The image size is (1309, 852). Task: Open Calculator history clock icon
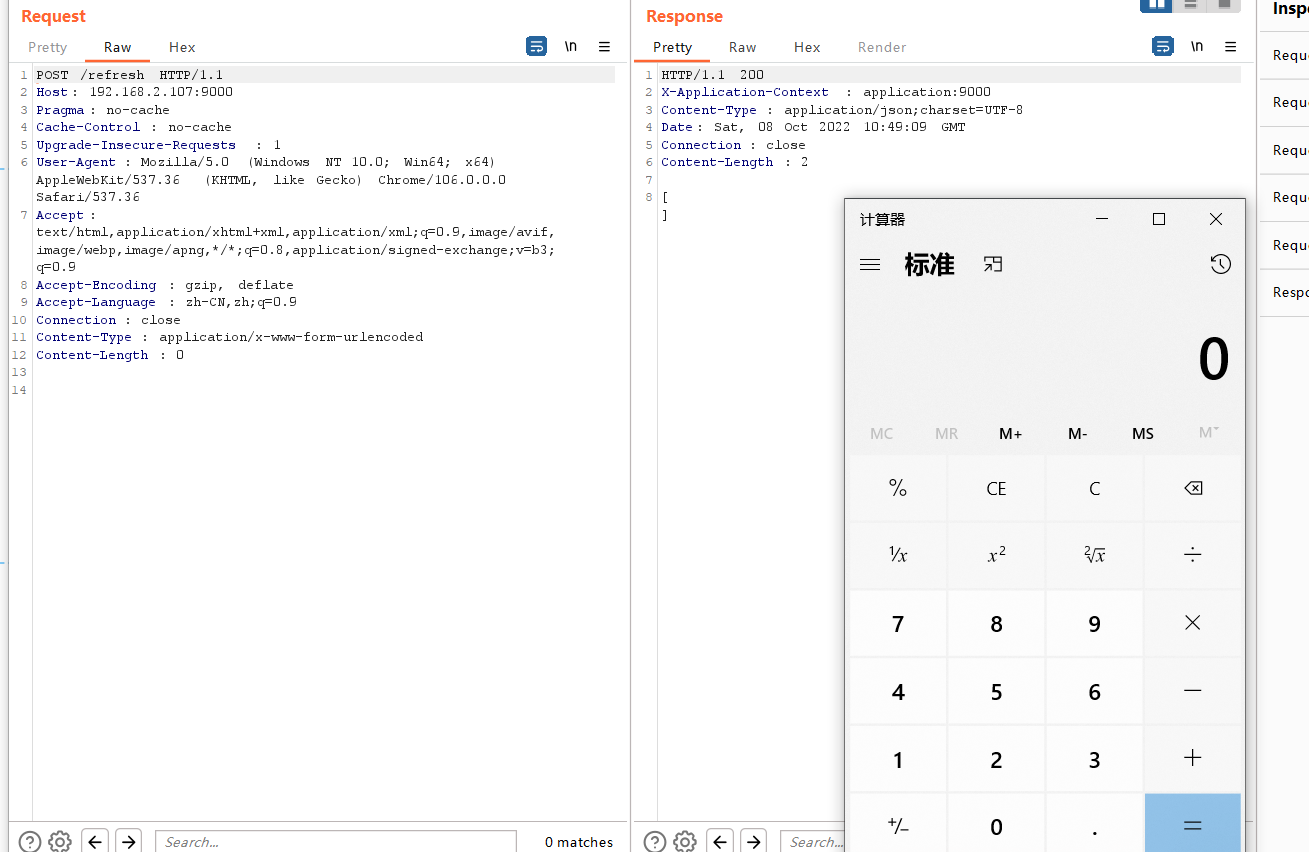[x=1220, y=264]
